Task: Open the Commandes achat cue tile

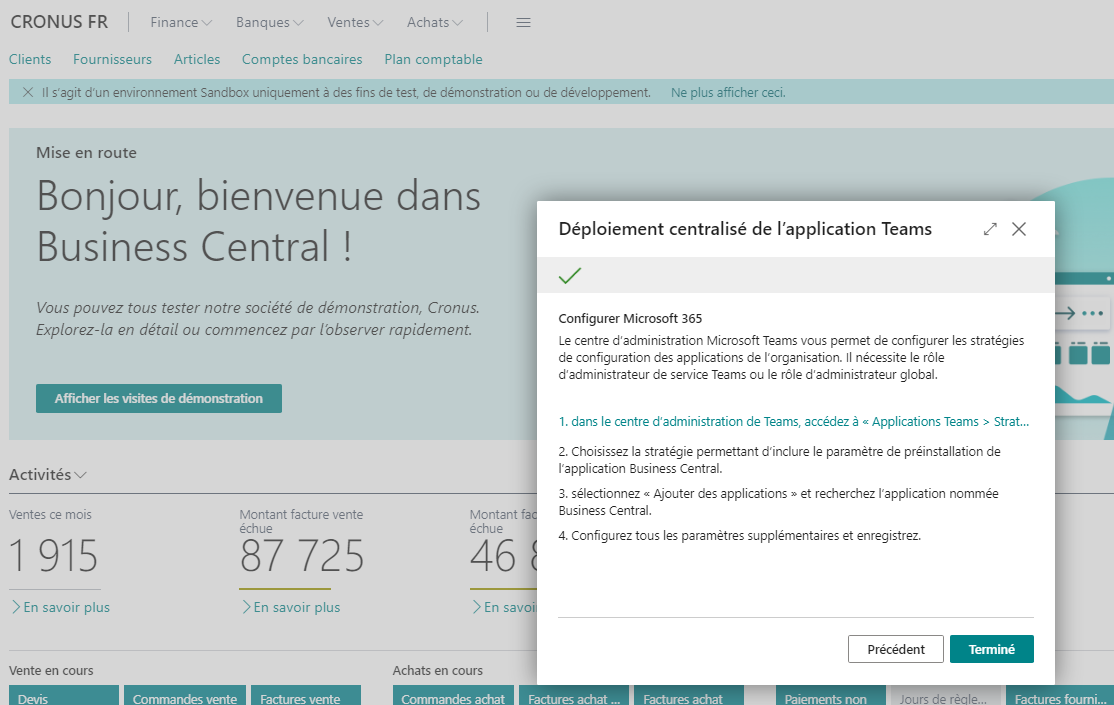Action: (453, 697)
